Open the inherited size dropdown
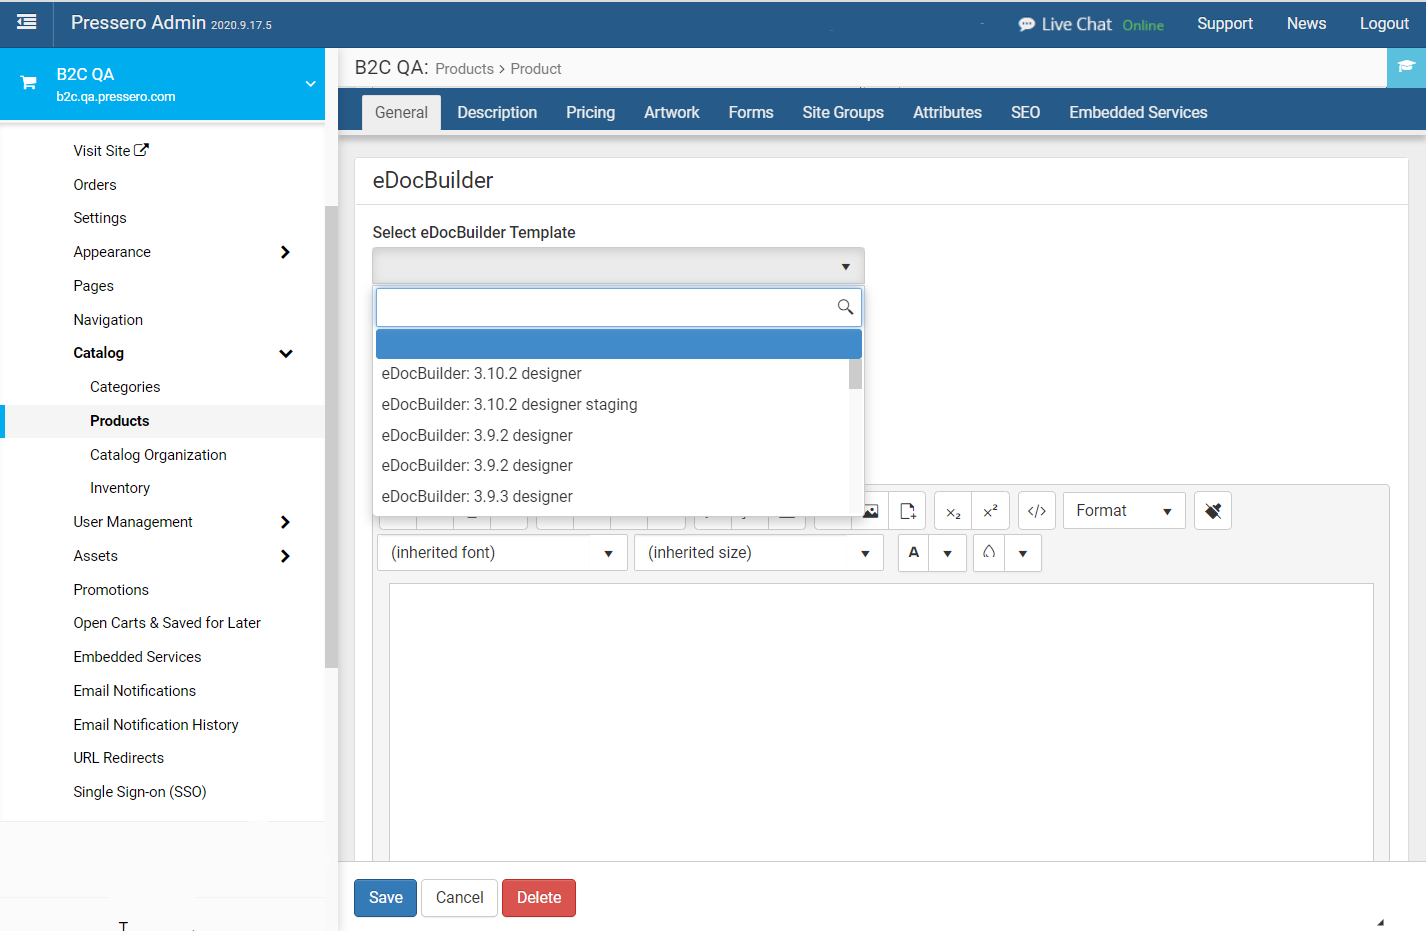The height and width of the screenshot is (931, 1426). pos(759,553)
